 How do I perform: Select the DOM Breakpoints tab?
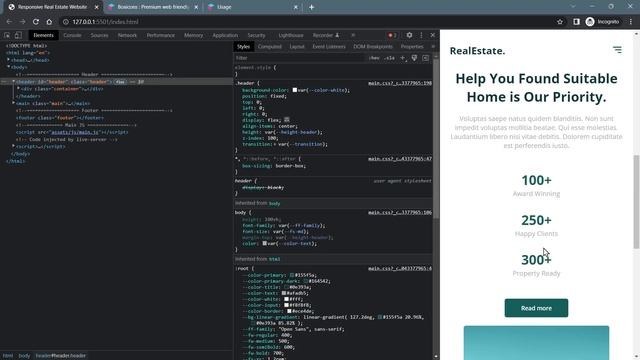pos(373,47)
